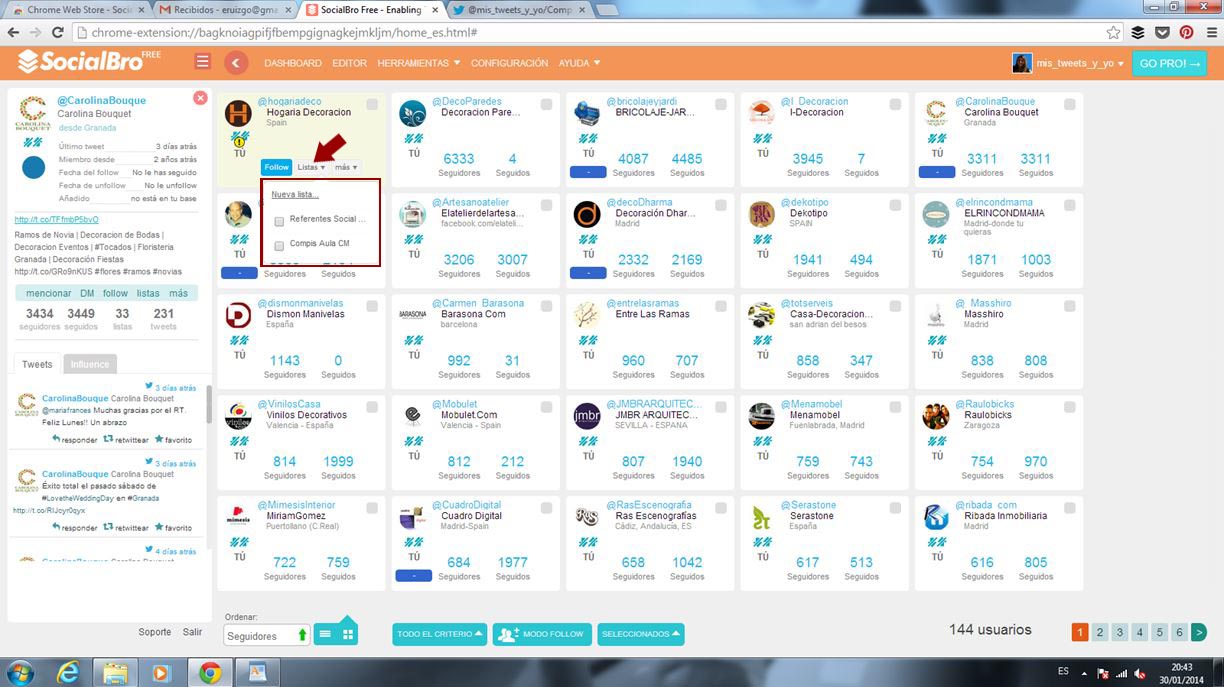Expand the Seleccionados menu
The image size is (1224, 687).
coord(640,634)
